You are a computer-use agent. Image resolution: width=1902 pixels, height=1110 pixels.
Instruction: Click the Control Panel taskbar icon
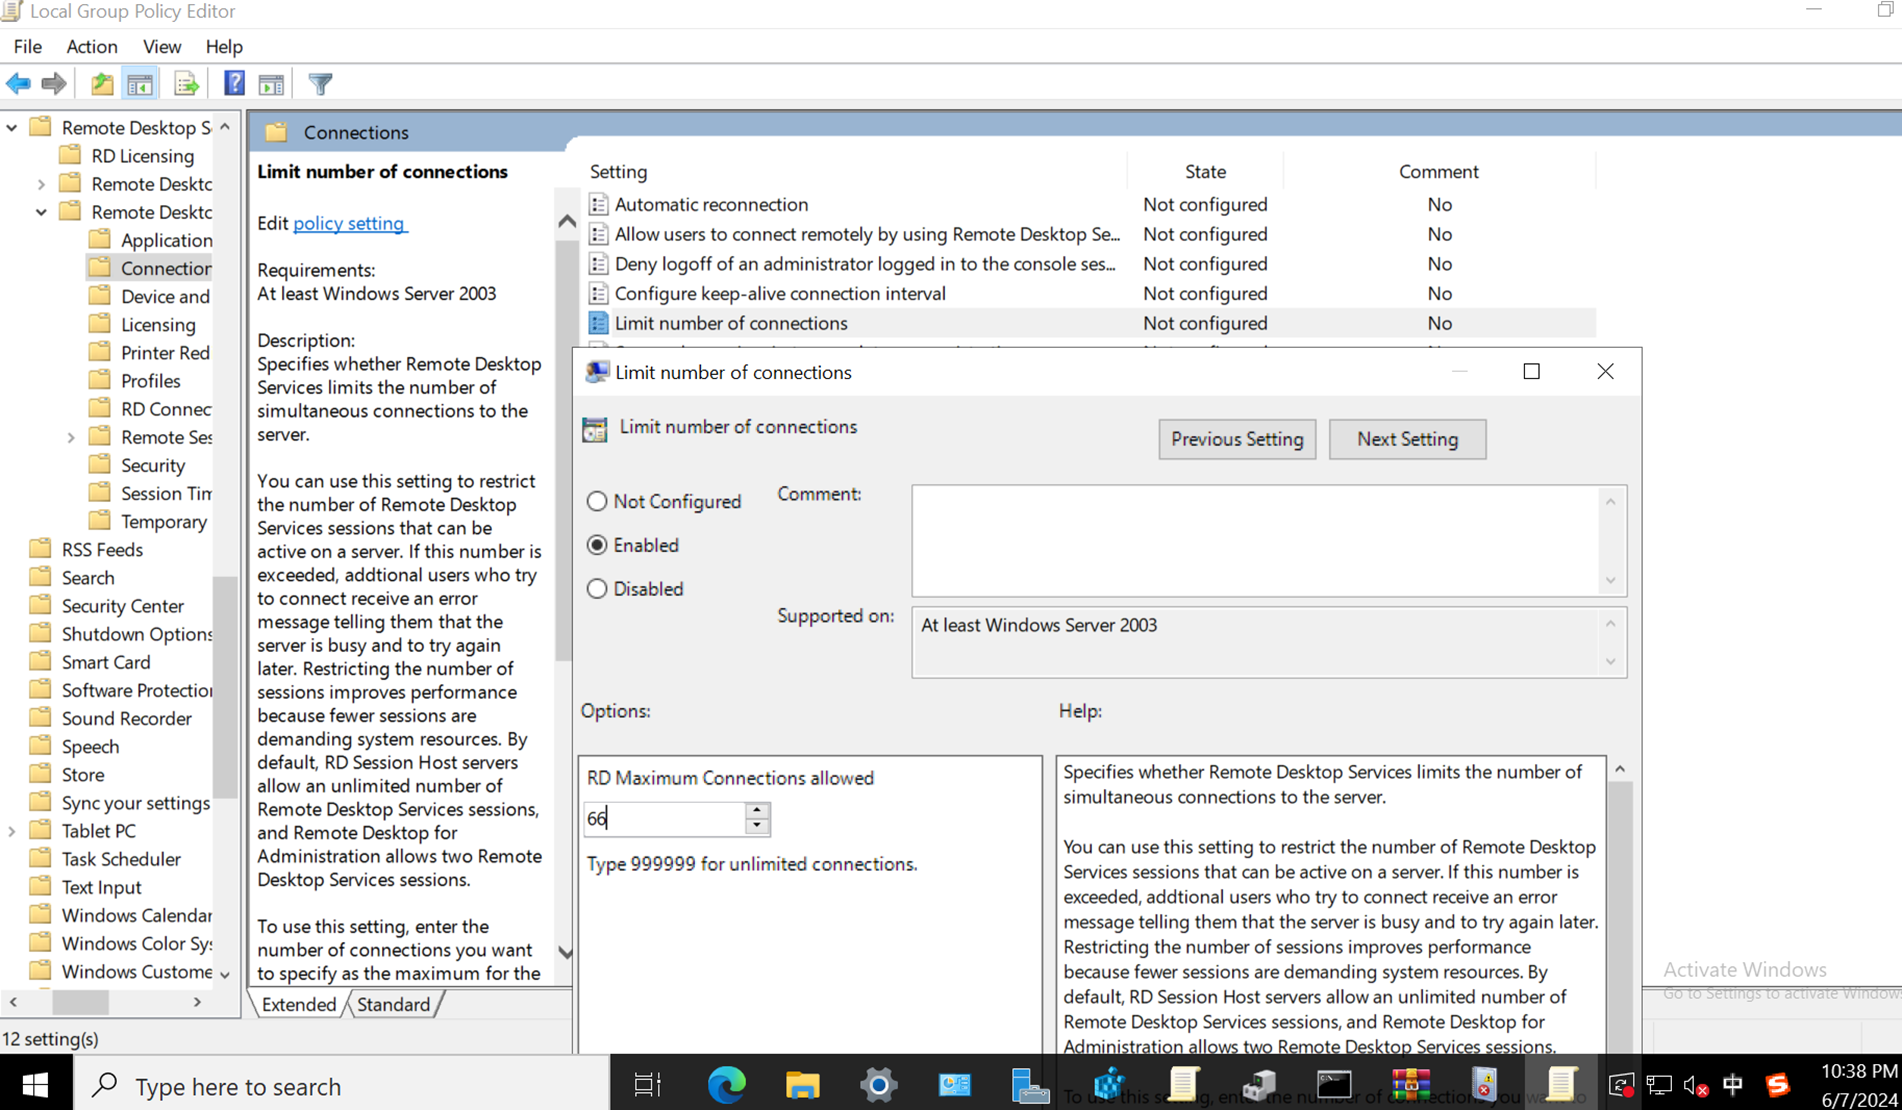pyautogui.click(x=954, y=1085)
